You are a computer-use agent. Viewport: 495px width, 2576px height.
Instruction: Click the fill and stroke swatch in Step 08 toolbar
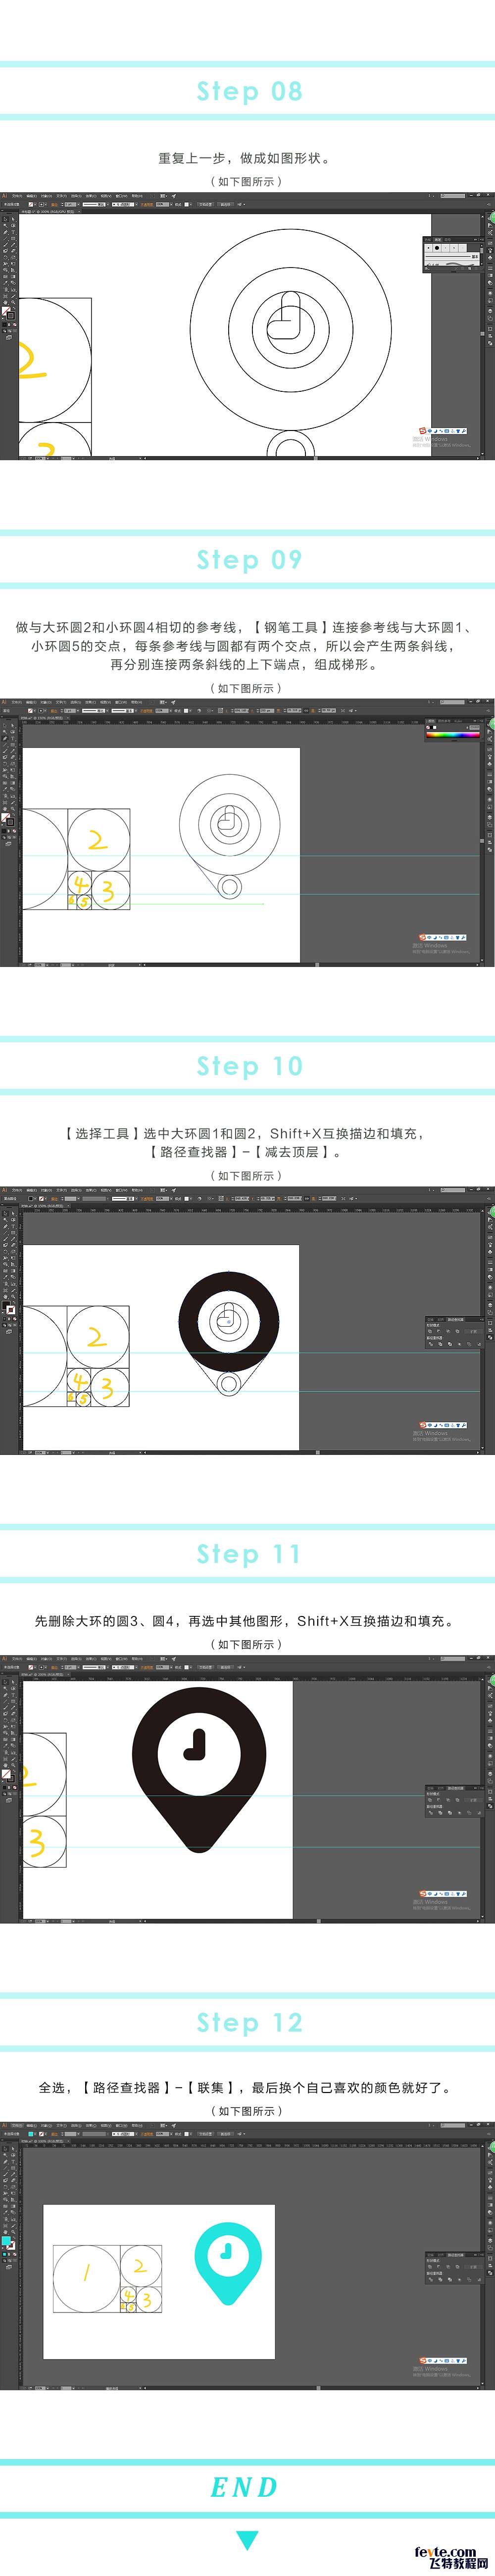point(7,313)
